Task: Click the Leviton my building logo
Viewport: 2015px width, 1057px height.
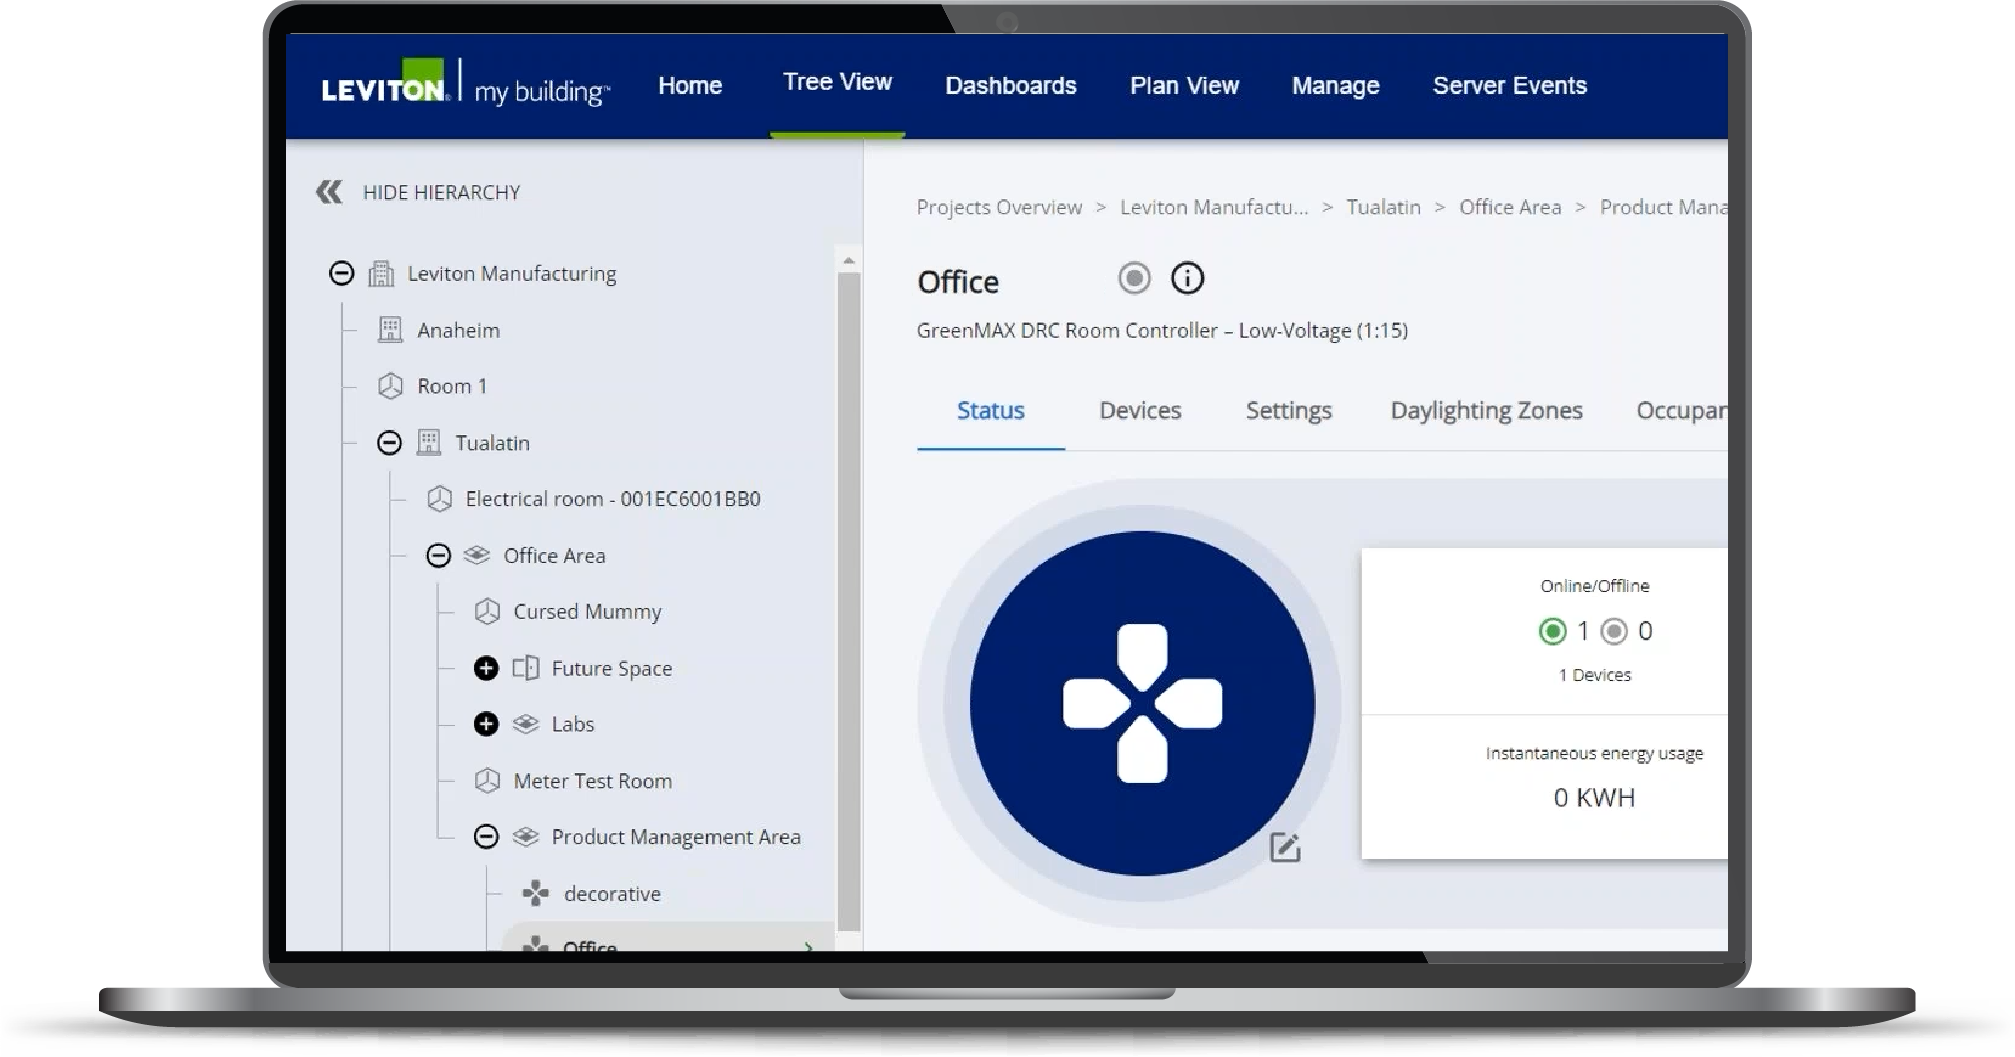Action: (465, 86)
